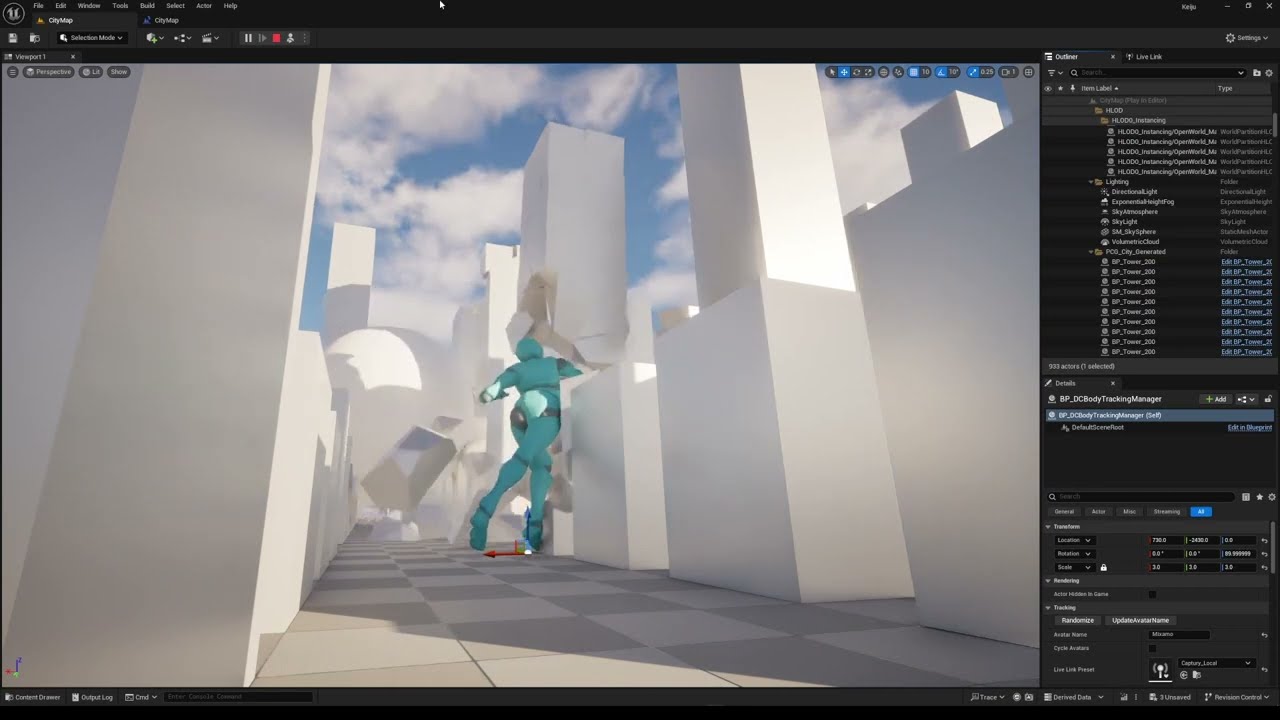Viewport: 1280px width, 720px height.
Task: Open the Live Link Preset Captury_Local dropdown
Action: (1216, 663)
